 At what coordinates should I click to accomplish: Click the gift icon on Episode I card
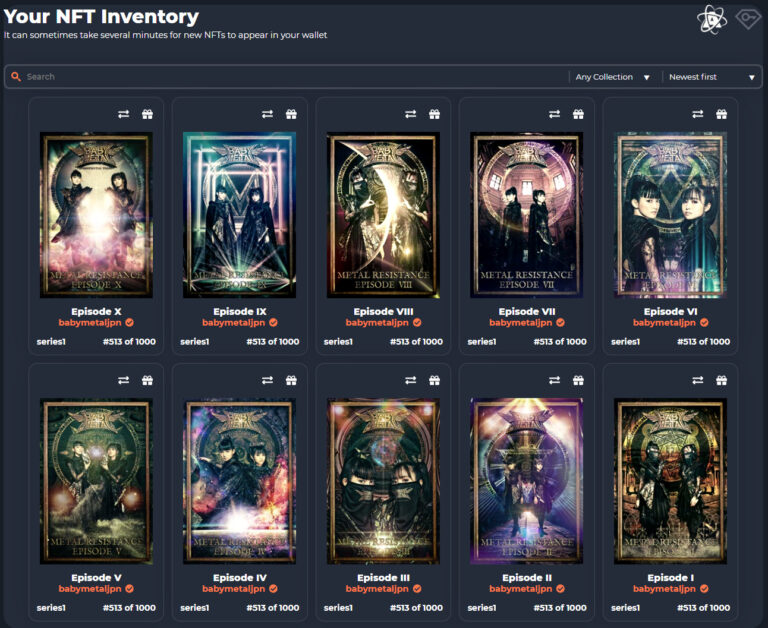722,380
